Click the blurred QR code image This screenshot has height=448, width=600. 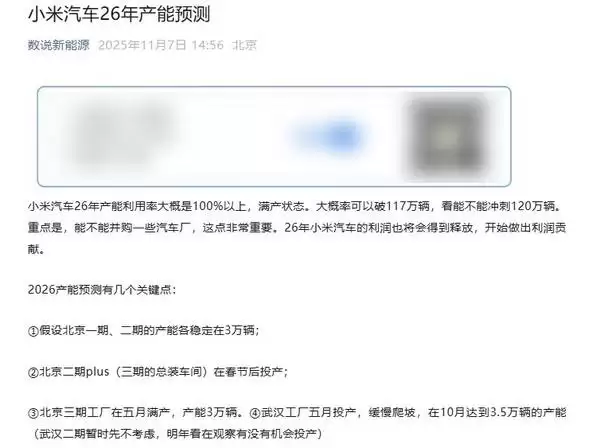coord(448,137)
